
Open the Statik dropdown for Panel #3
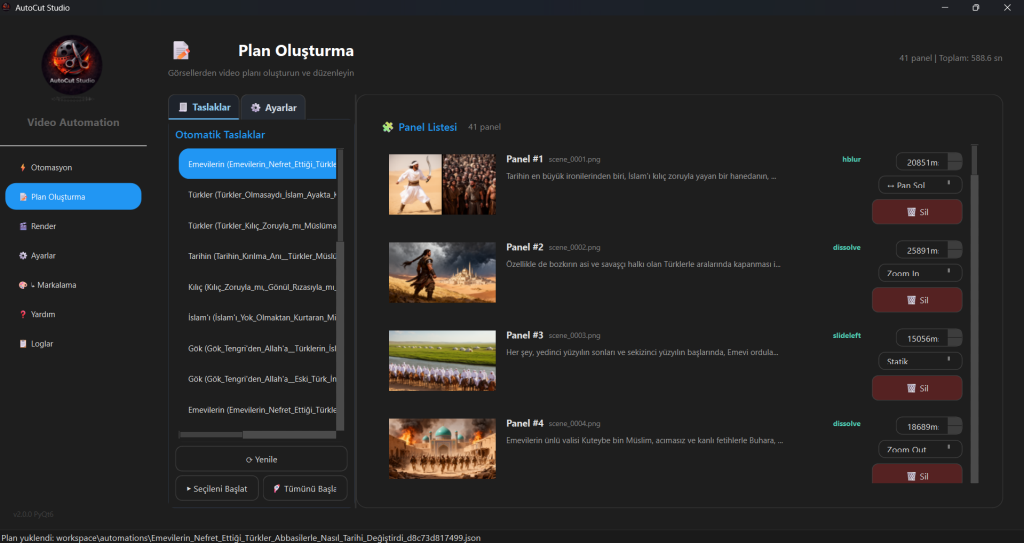click(918, 361)
